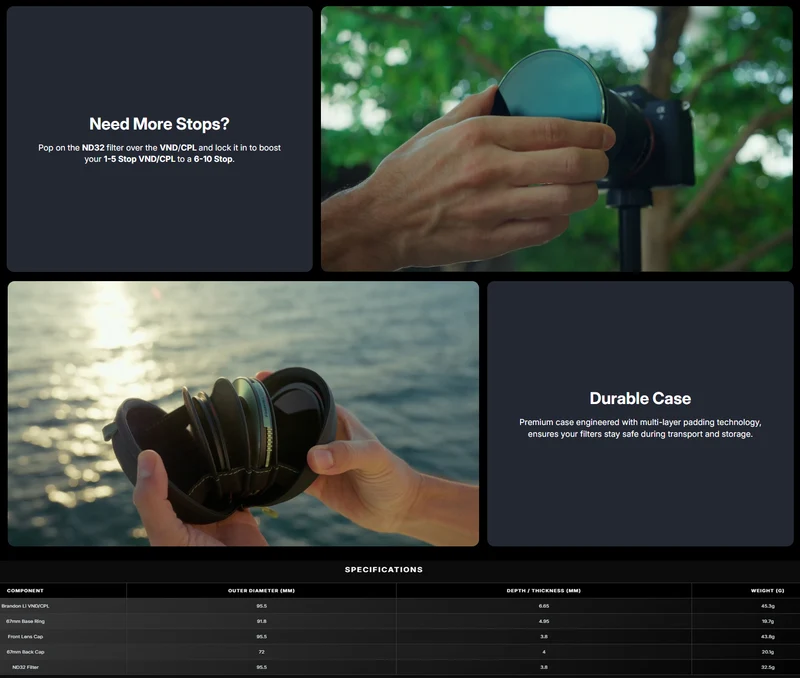The height and width of the screenshot is (678, 800).
Task: Click the 95.5 diameter of Front Lens Cap
Action: [x=261, y=637]
